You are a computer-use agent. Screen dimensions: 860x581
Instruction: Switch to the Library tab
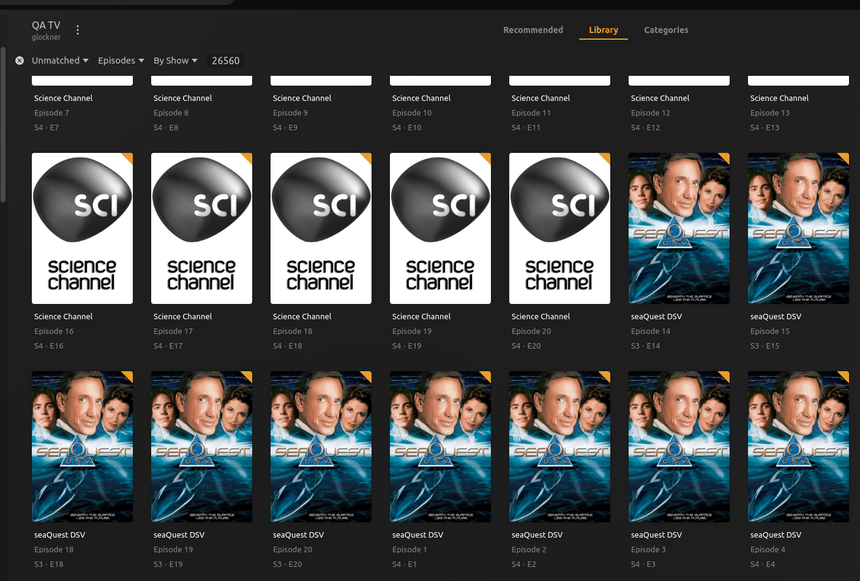[x=603, y=30]
